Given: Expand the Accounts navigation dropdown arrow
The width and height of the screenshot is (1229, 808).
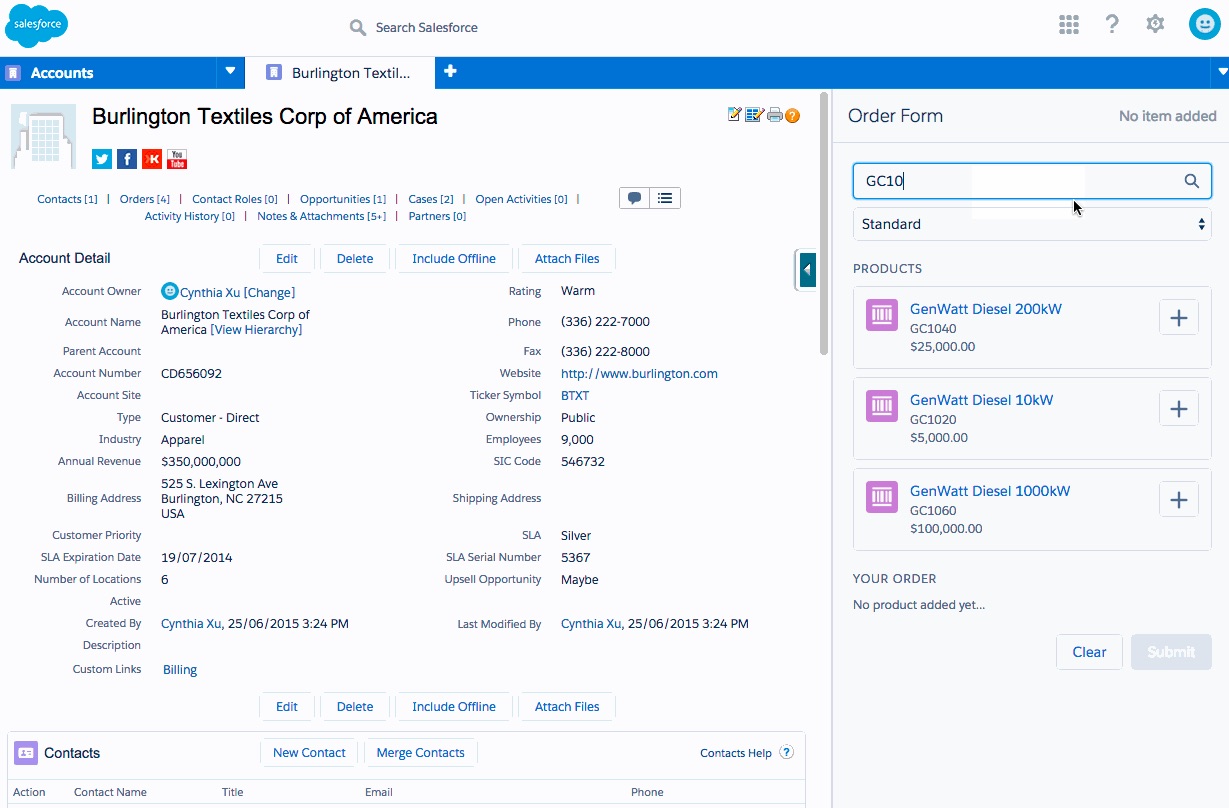Looking at the screenshot, I should 230,72.
